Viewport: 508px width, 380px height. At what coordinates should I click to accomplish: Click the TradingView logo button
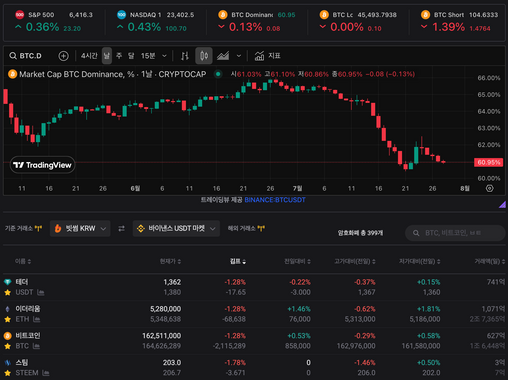(x=42, y=165)
